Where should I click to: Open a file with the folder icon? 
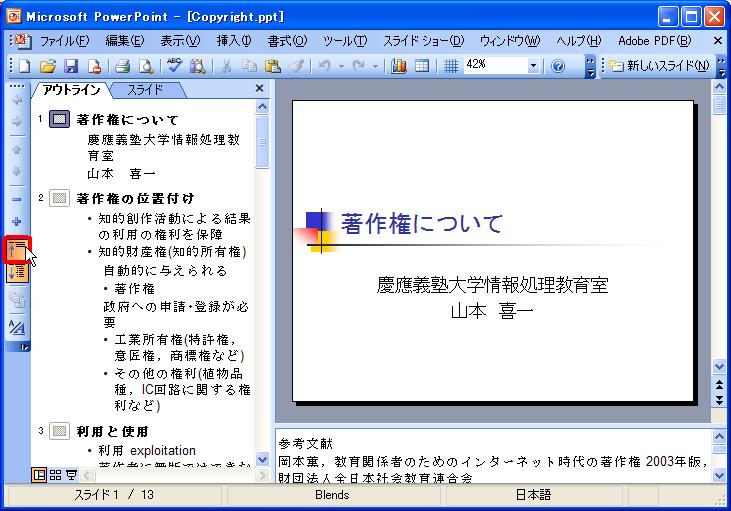(x=47, y=66)
